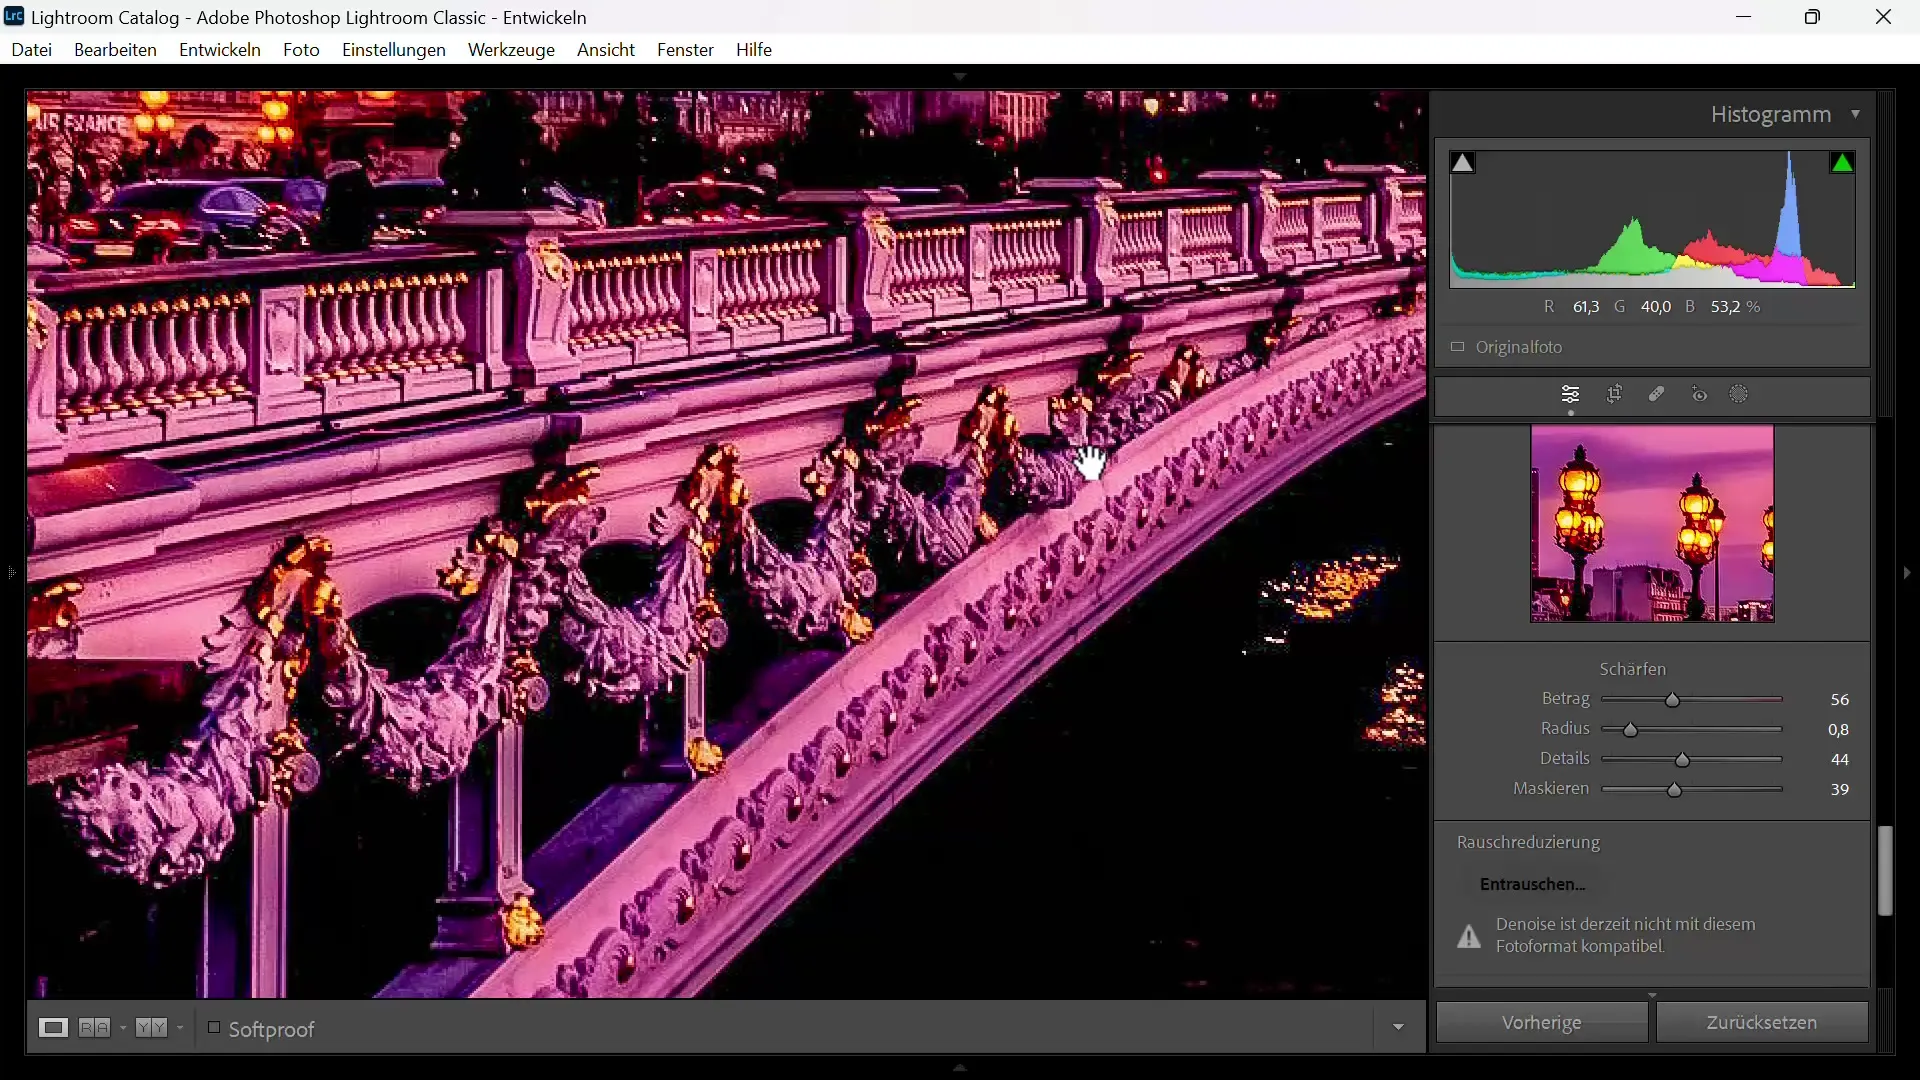
Task: Toggle the shadow clipping triangle in histogram
Action: pos(1464,163)
